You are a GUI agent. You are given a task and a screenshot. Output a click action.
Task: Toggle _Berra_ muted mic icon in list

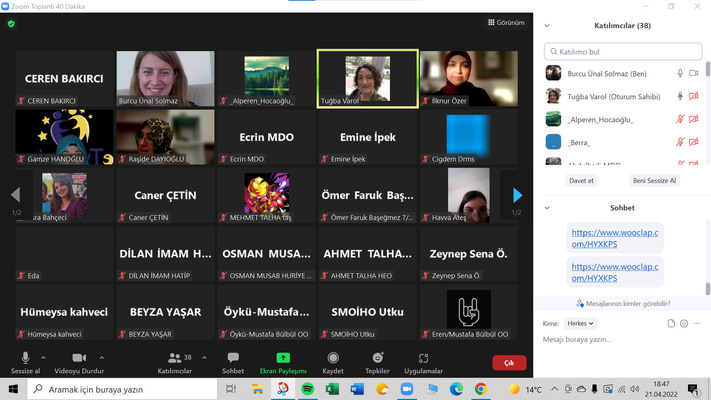[680, 142]
